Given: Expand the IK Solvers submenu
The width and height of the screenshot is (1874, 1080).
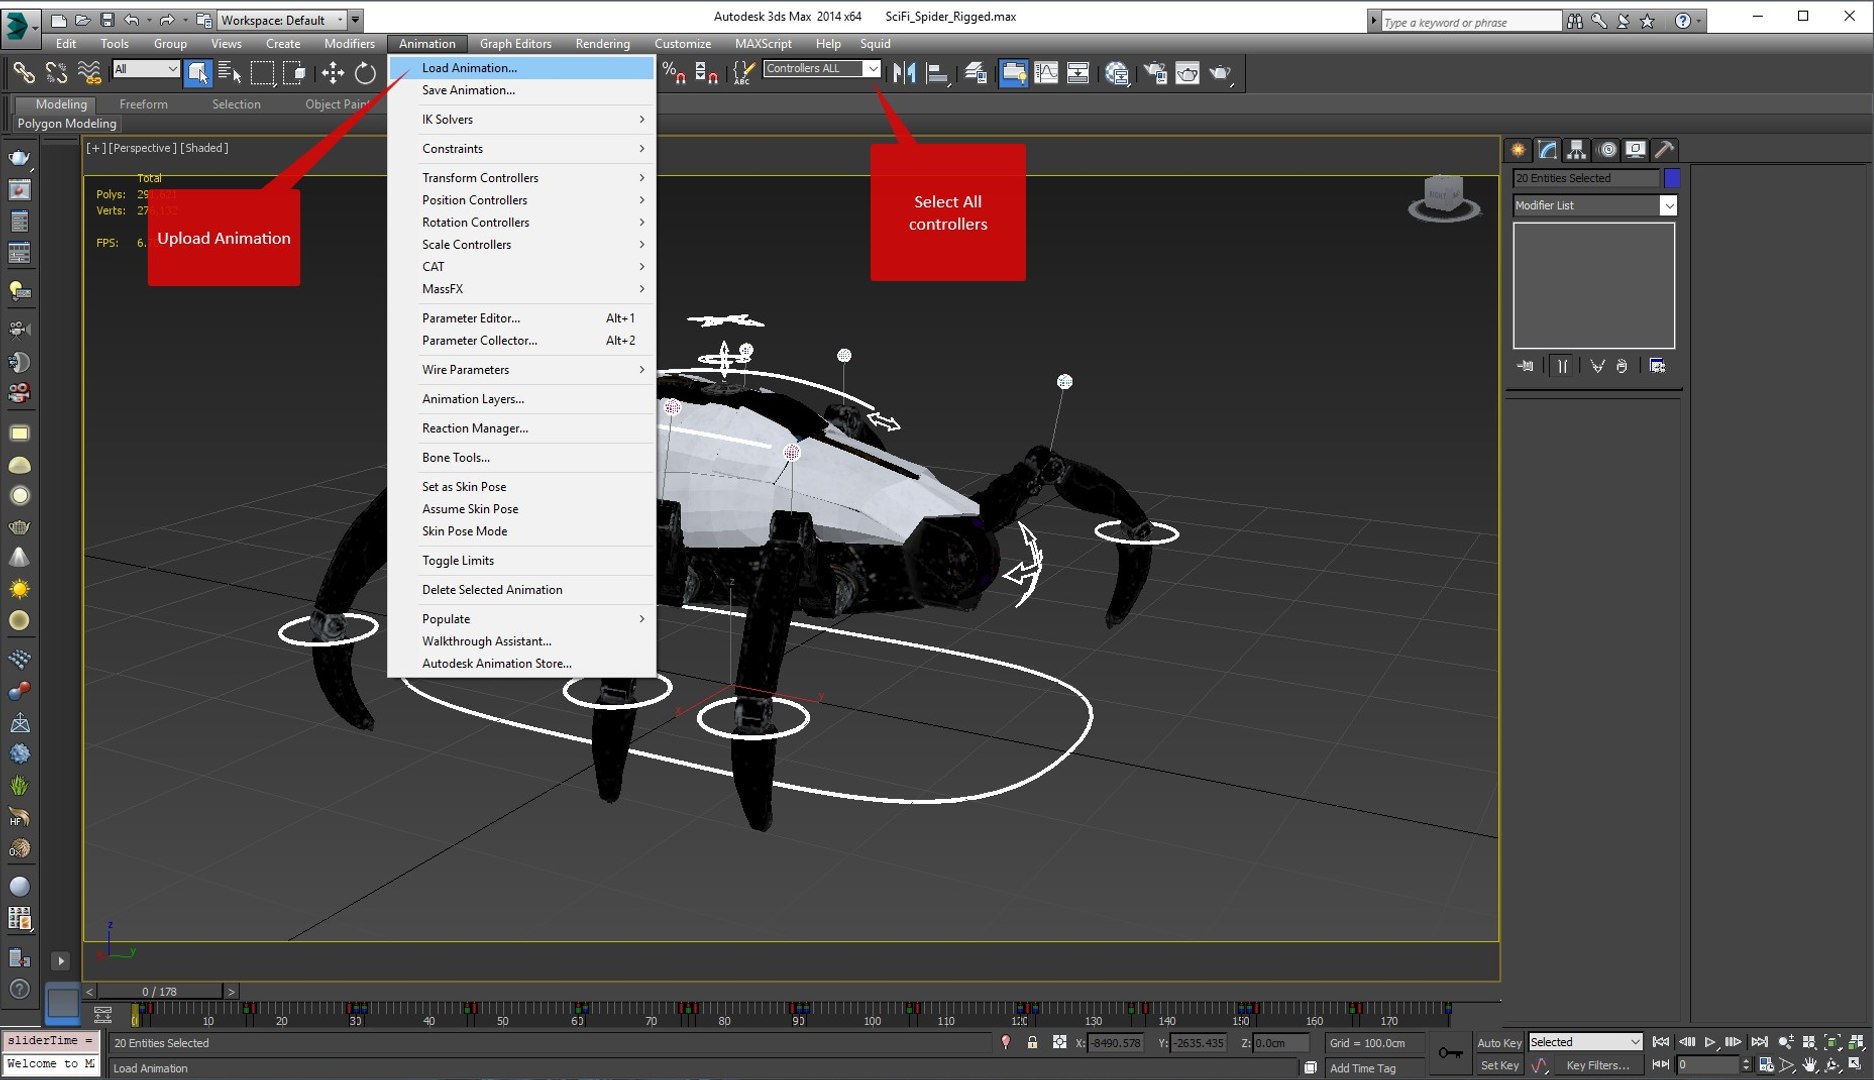Looking at the screenshot, I should [x=521, y=119].
